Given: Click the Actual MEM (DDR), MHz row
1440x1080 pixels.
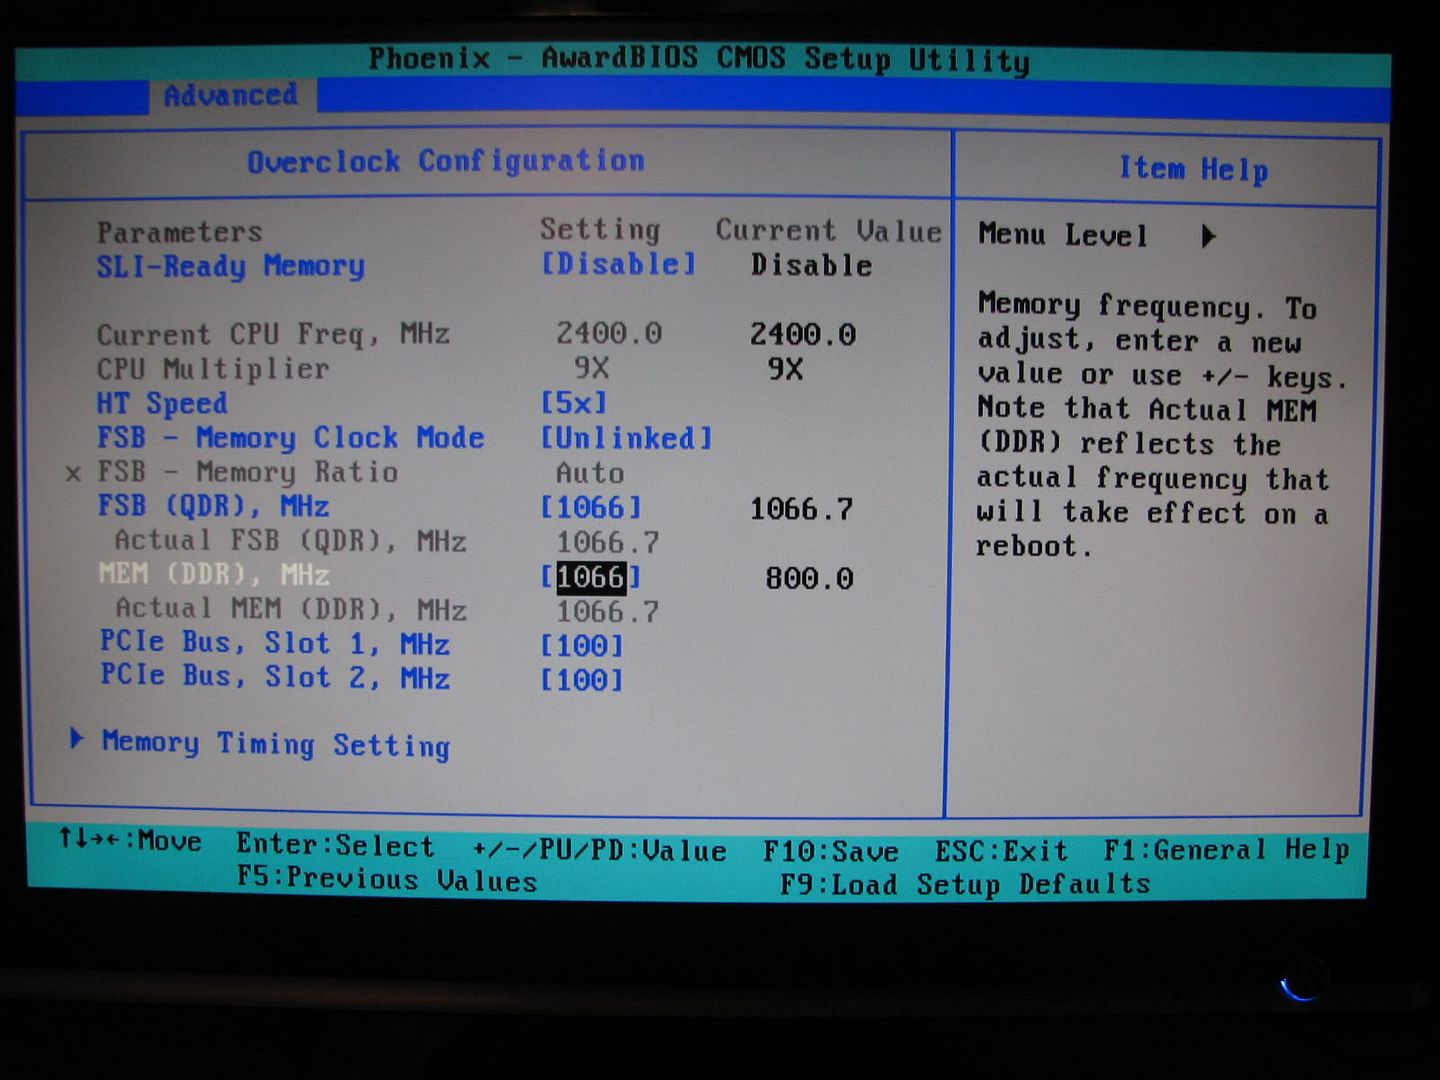Looking at the screenshot, I should point(387,610).
